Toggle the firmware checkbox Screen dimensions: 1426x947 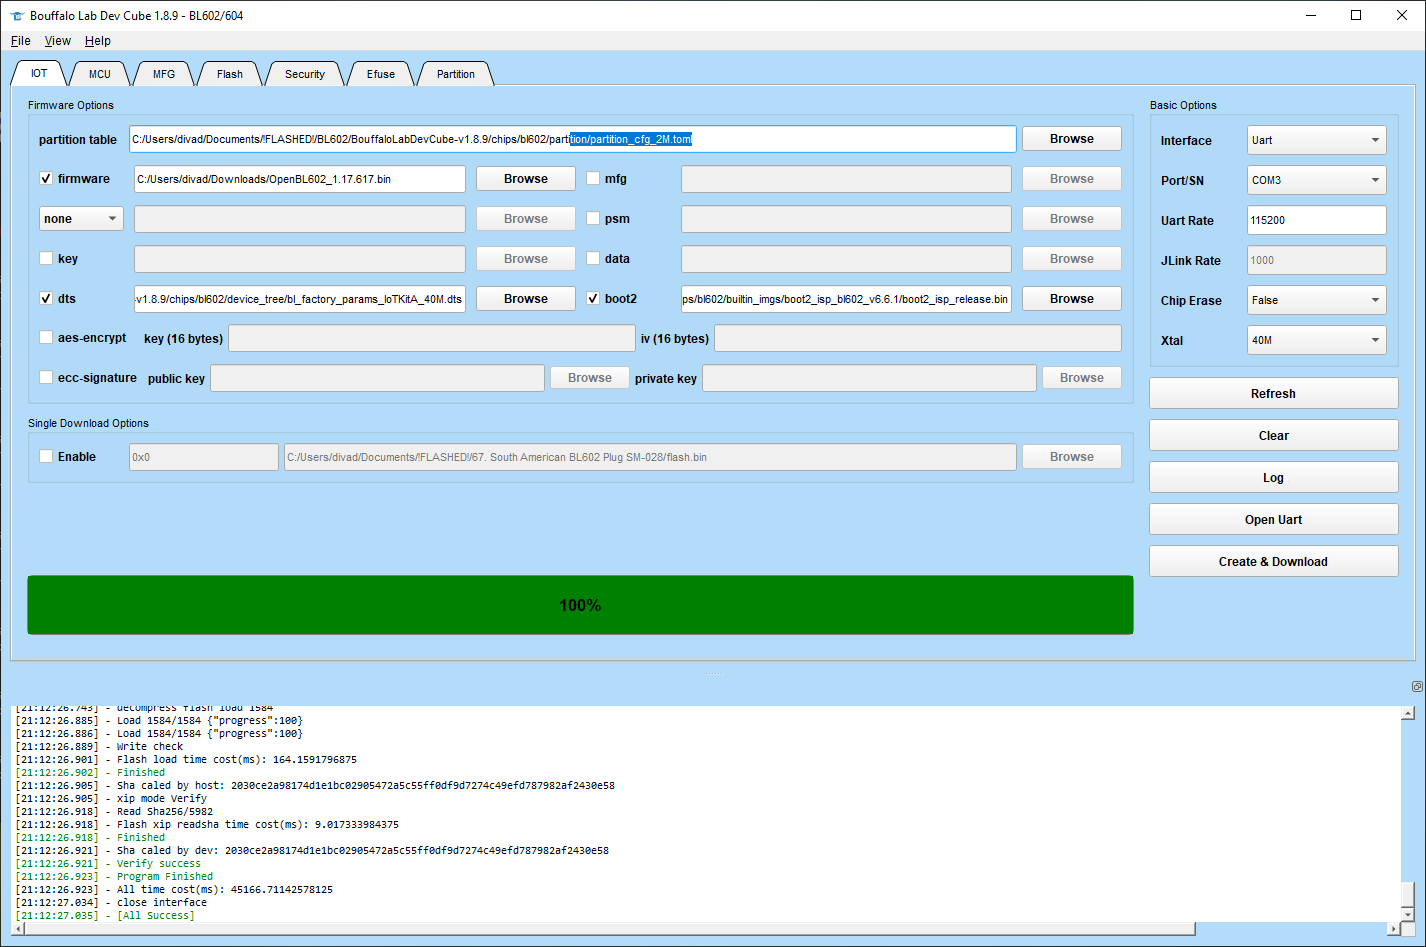click(46, 179)
